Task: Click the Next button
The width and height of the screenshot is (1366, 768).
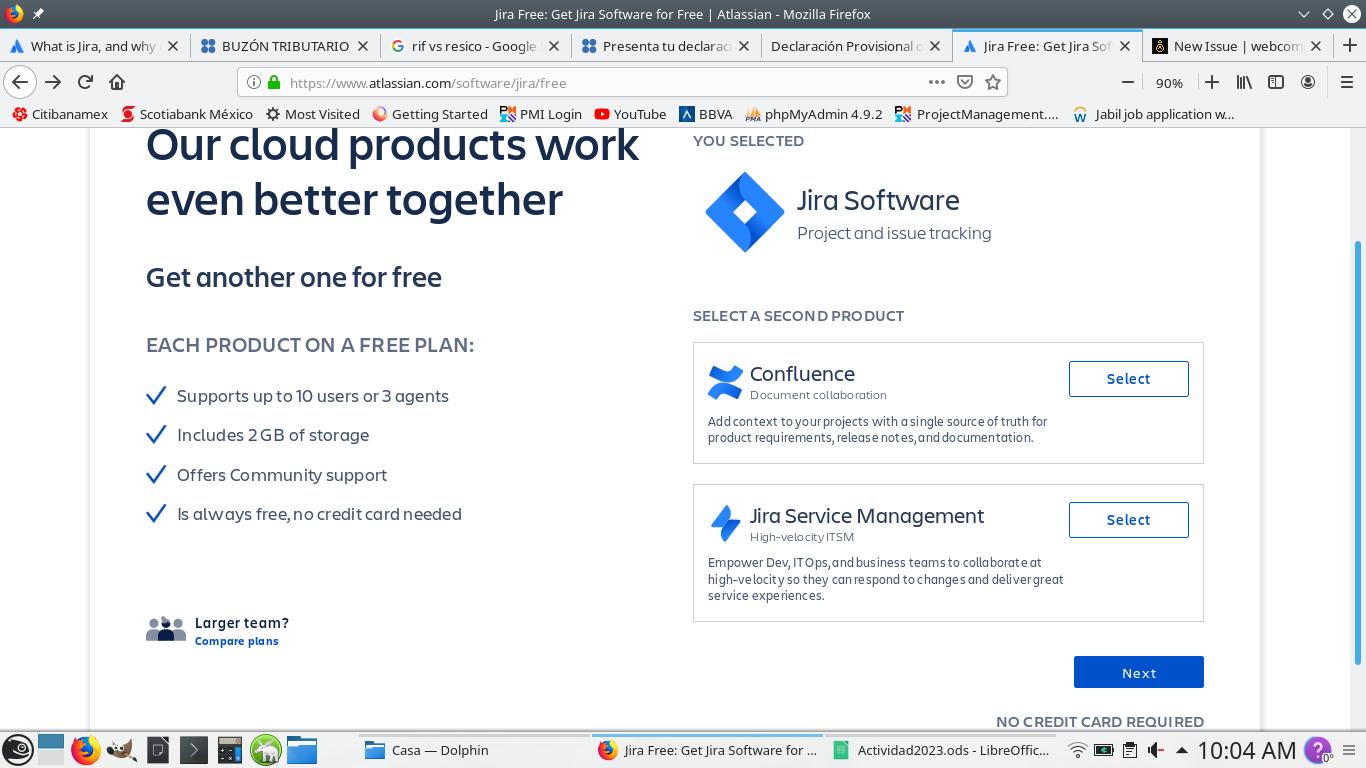Action: tap(1138, 672)
